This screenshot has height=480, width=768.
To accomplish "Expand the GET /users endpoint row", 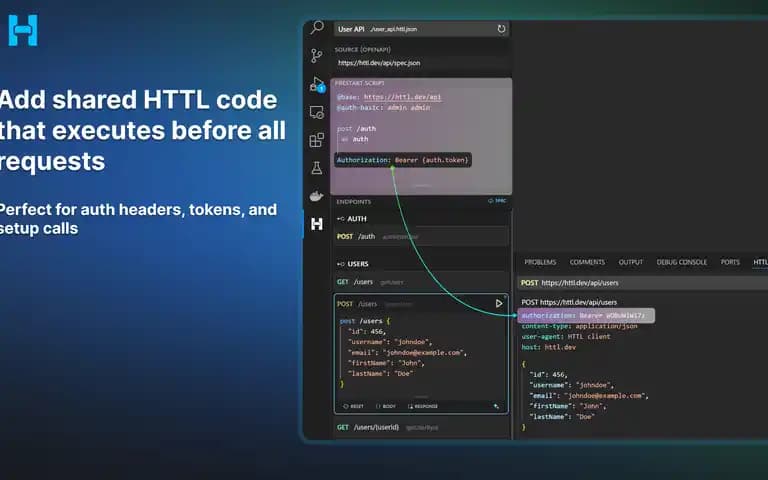I will point(421,282).
